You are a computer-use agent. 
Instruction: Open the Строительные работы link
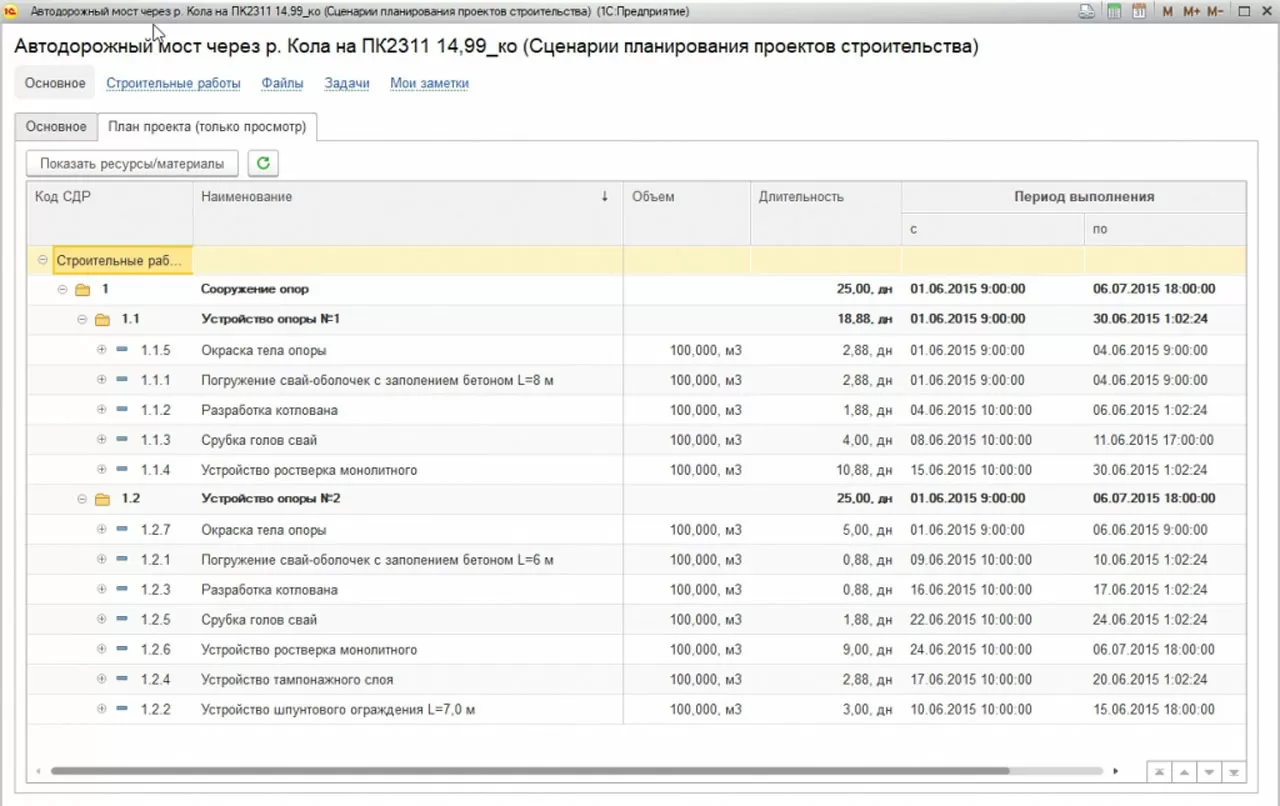(x=173, y=83)
